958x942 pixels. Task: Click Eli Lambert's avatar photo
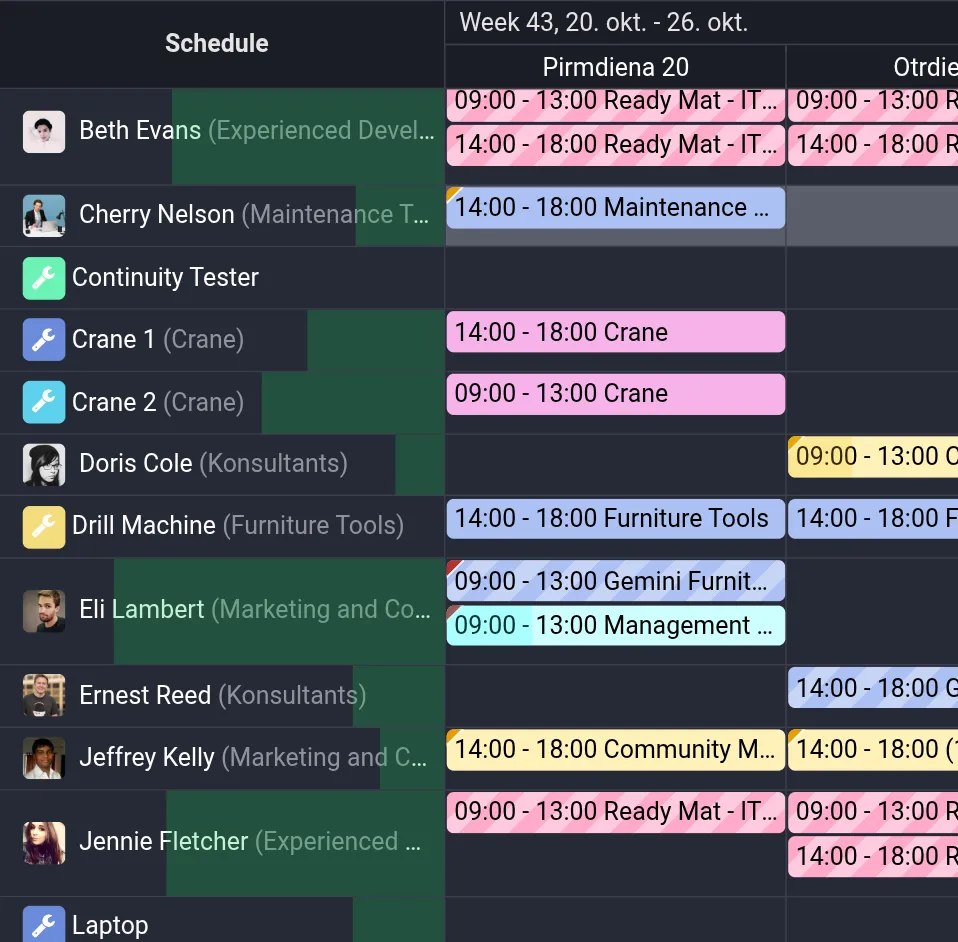[44, 611]
